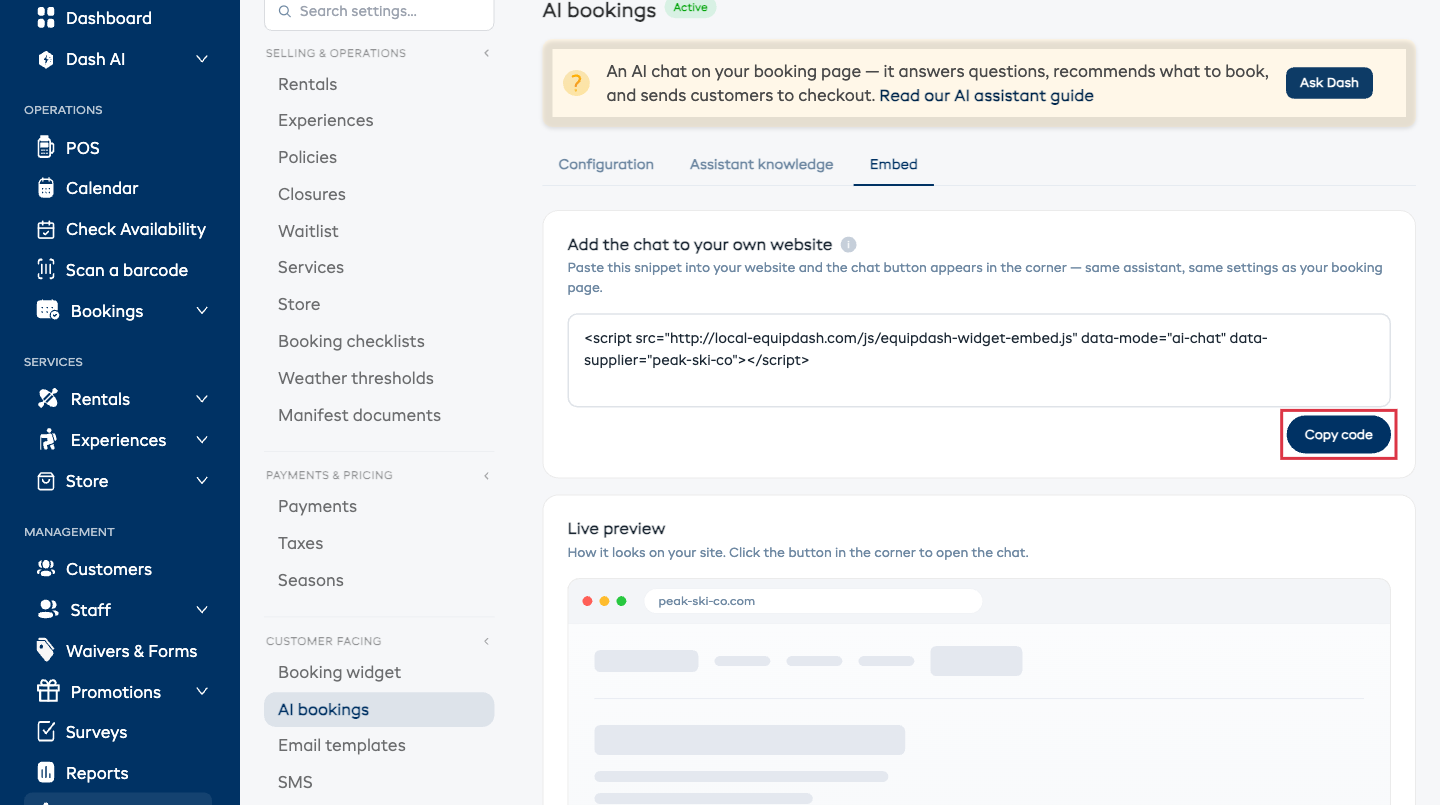The height and width of the screenshot is (805, 1440).
Task: Expand the Rentals sidebar chevron
Action: coord(202,399)
